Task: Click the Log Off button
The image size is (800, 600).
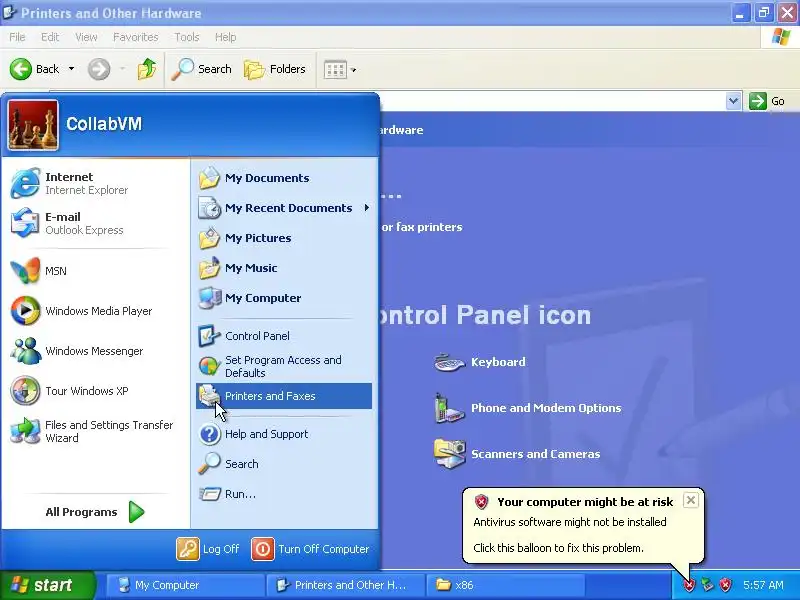Action: point(208,549)
